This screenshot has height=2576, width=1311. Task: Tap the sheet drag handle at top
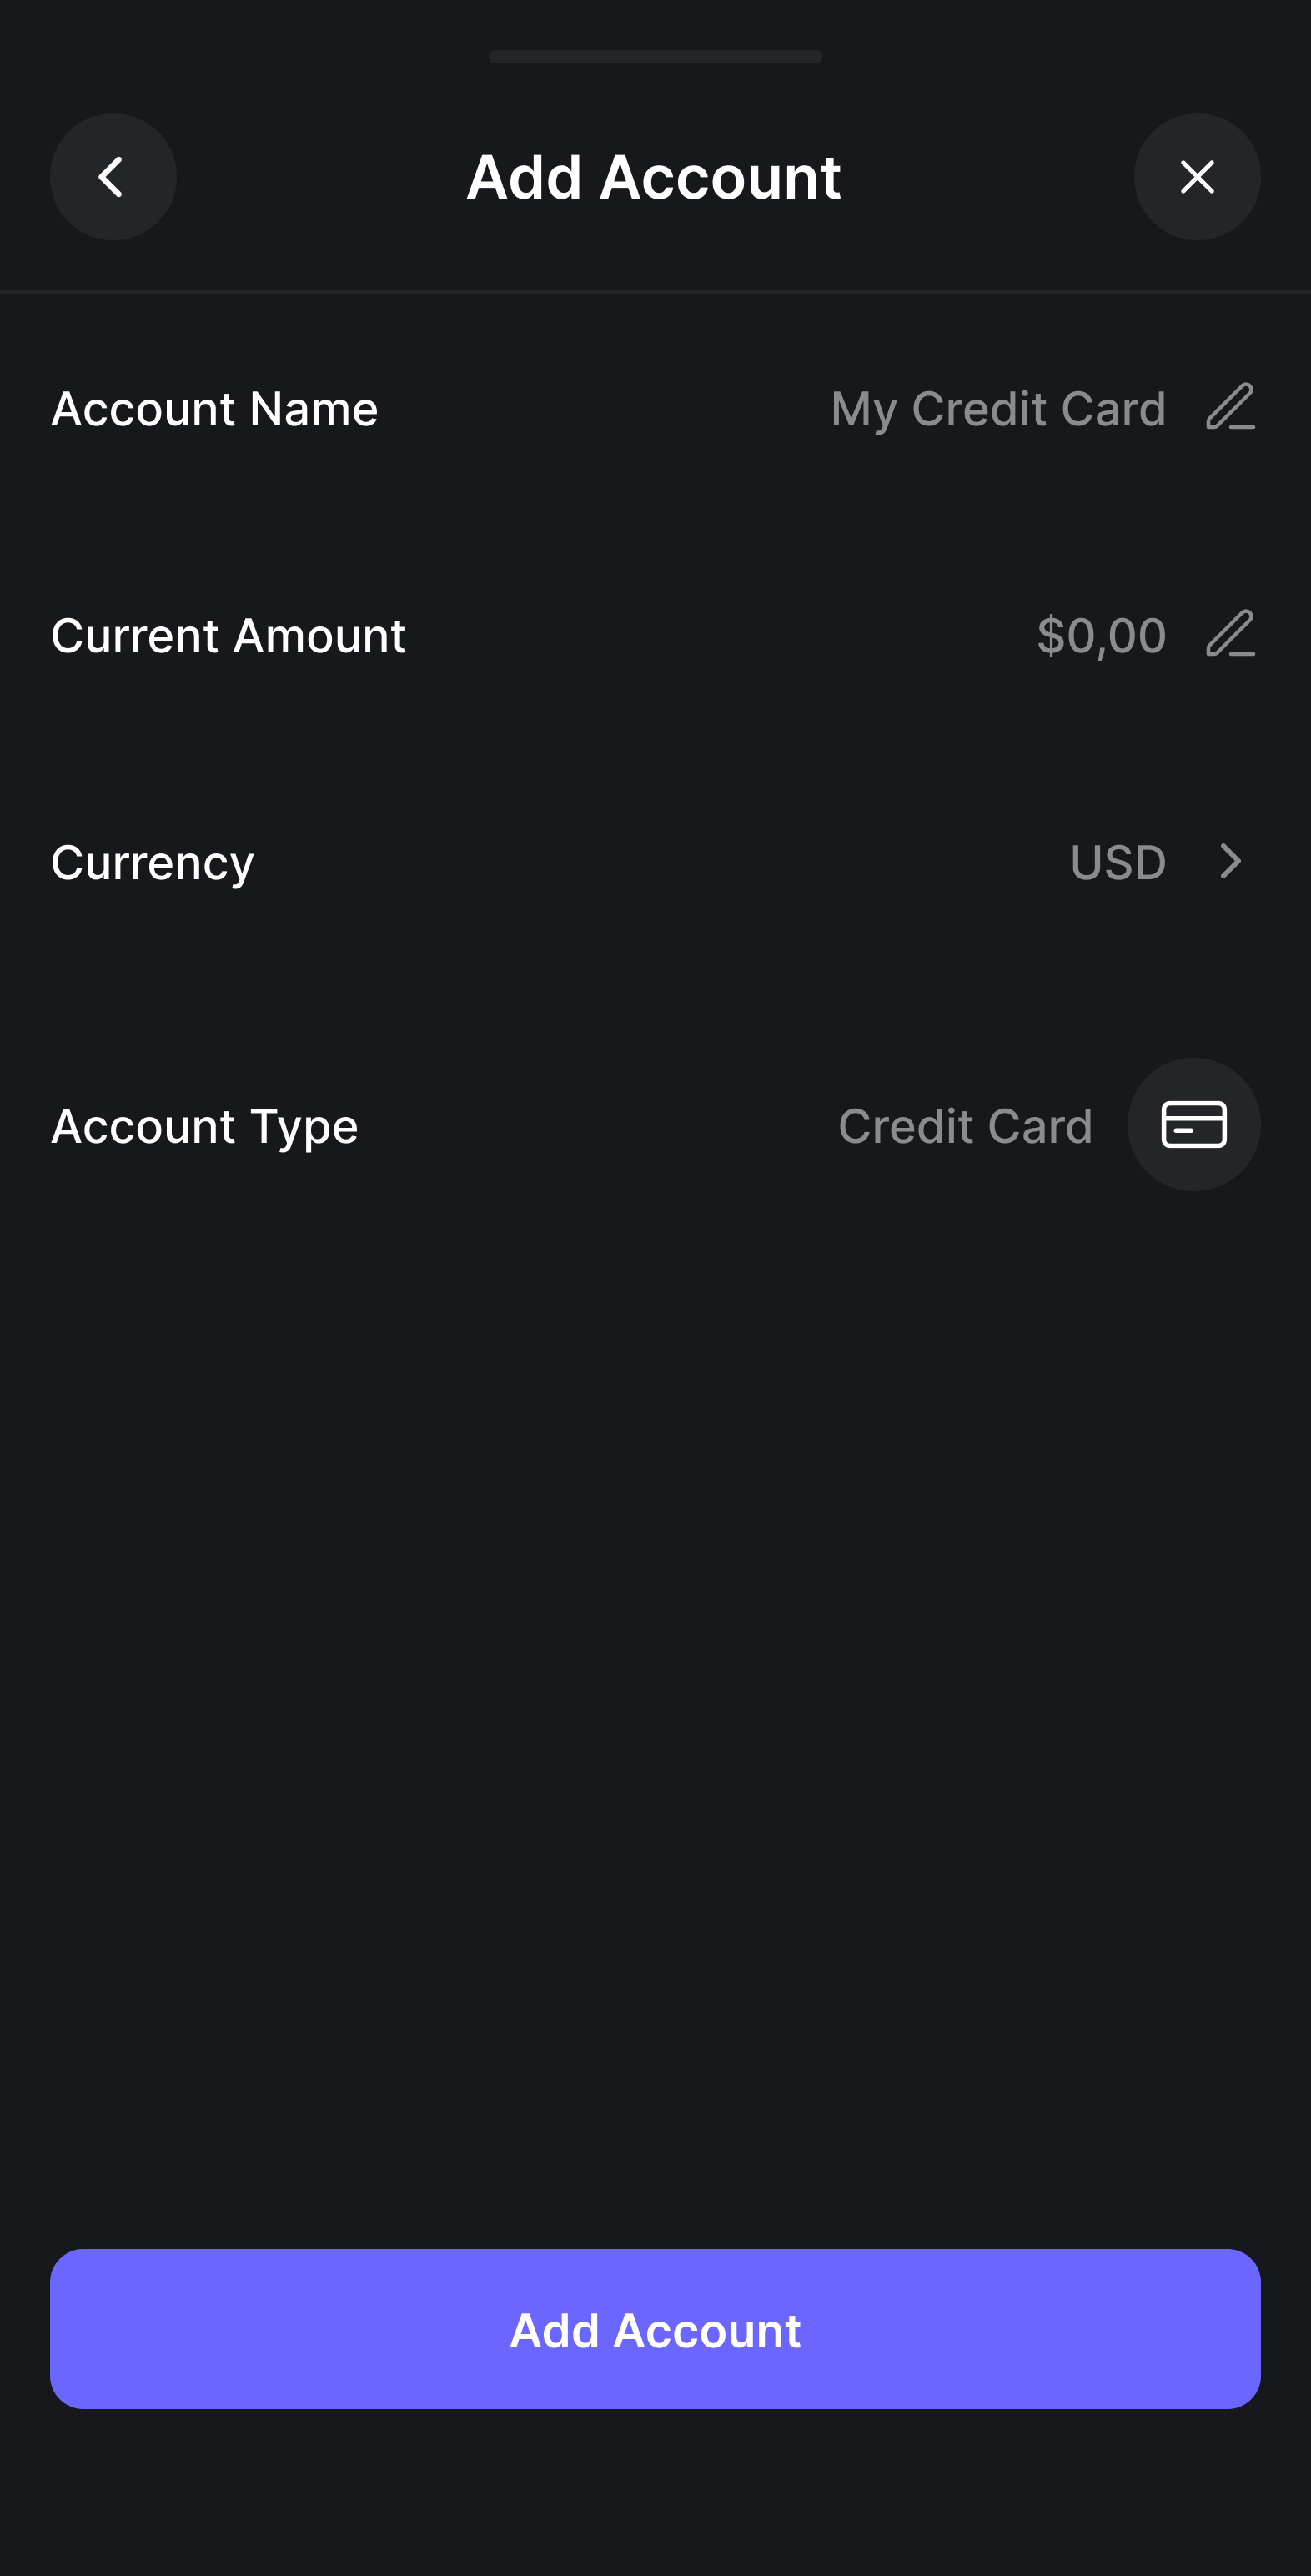(x=655, y=57)
